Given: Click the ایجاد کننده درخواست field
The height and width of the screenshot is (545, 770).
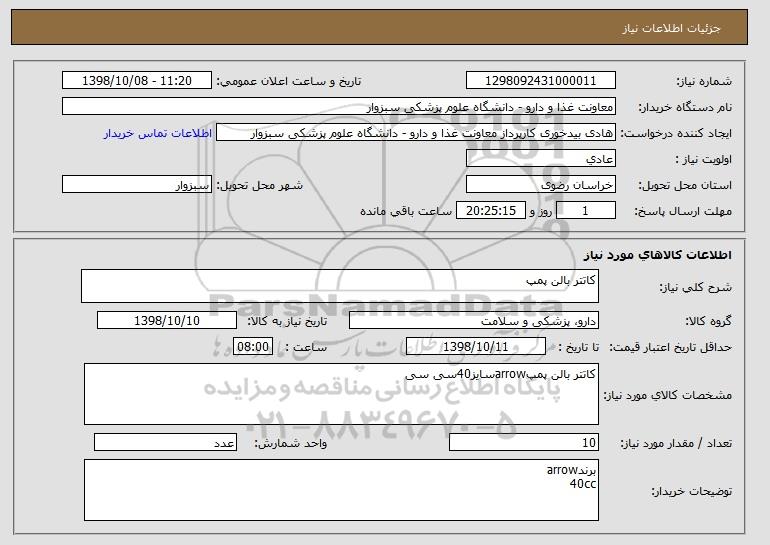Looking at the screenshot, I should 416,133.
